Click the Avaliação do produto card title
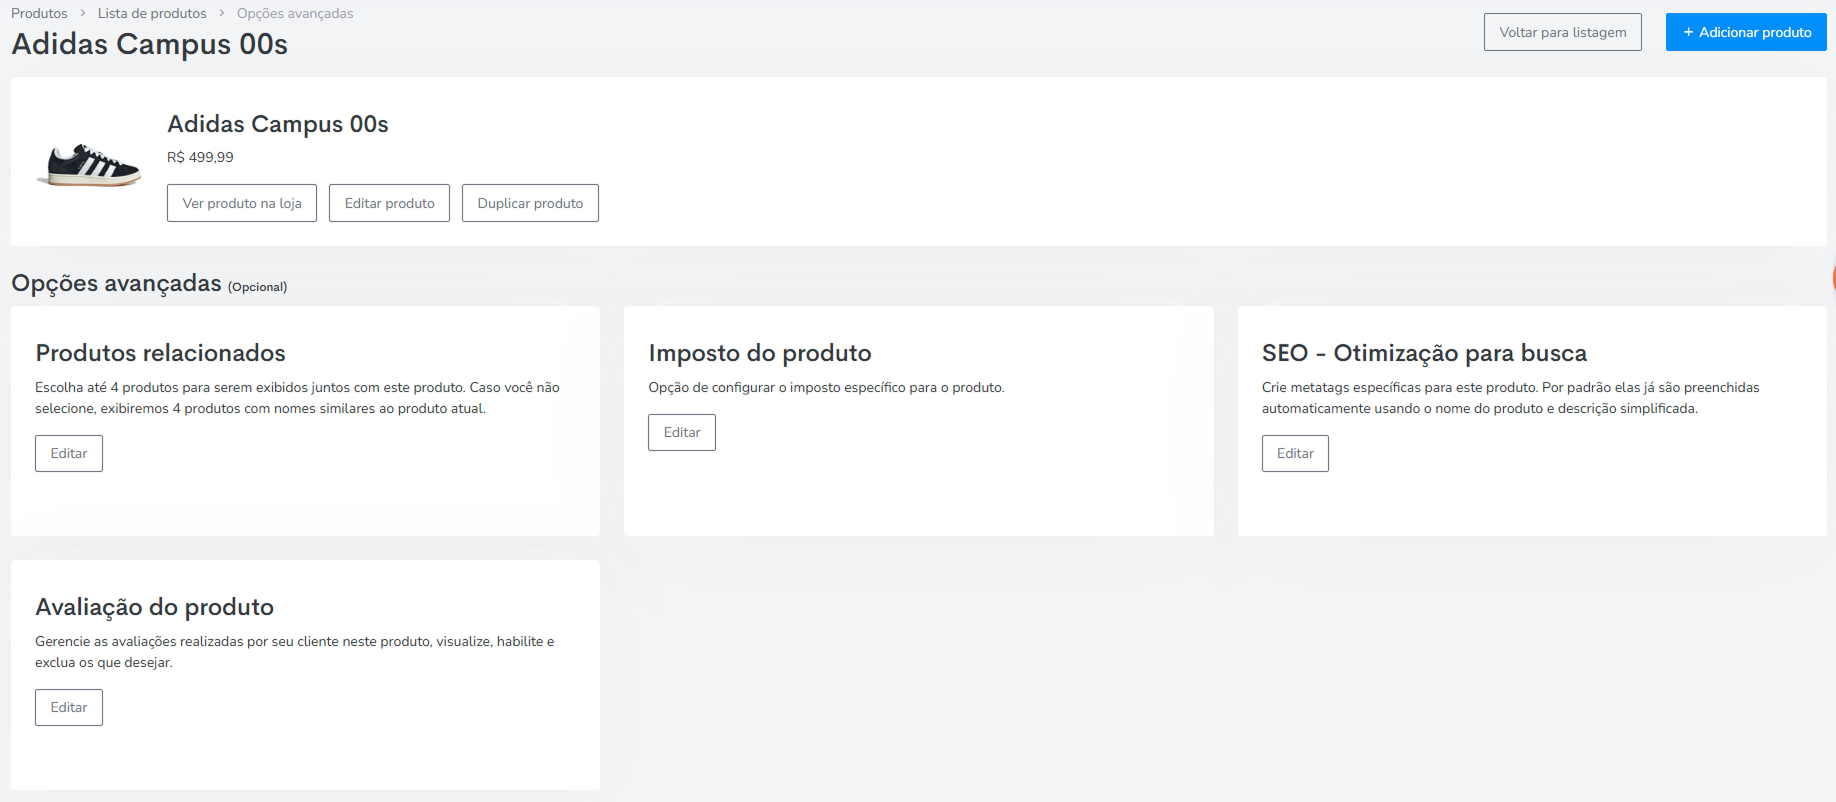 coord(154,607)
